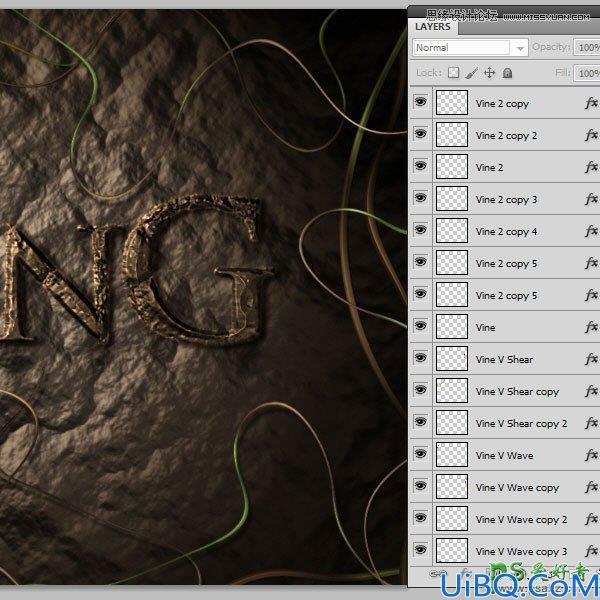
Task: Click the Vine layer thumbnail
Action: (x=452, y=327)
